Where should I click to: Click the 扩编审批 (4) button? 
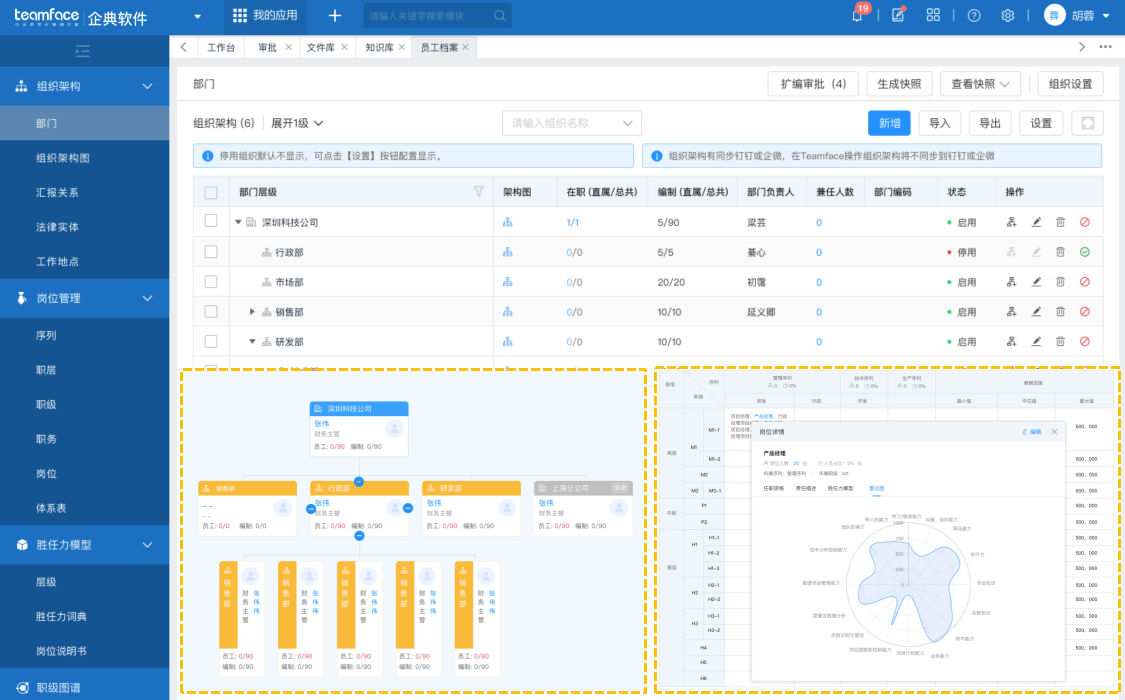813,84
